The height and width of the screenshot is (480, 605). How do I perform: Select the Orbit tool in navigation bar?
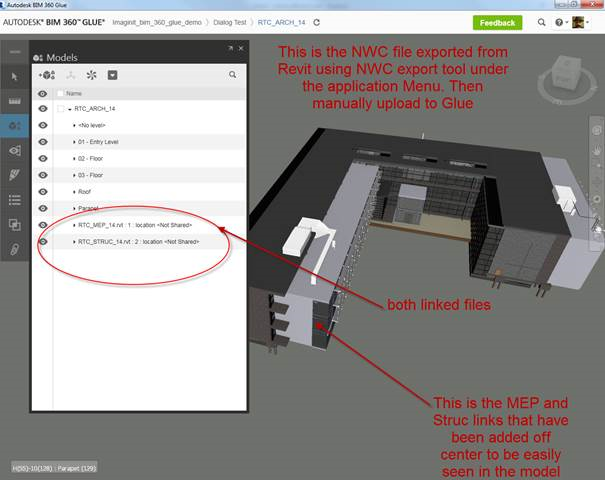(x=597, y=199)
